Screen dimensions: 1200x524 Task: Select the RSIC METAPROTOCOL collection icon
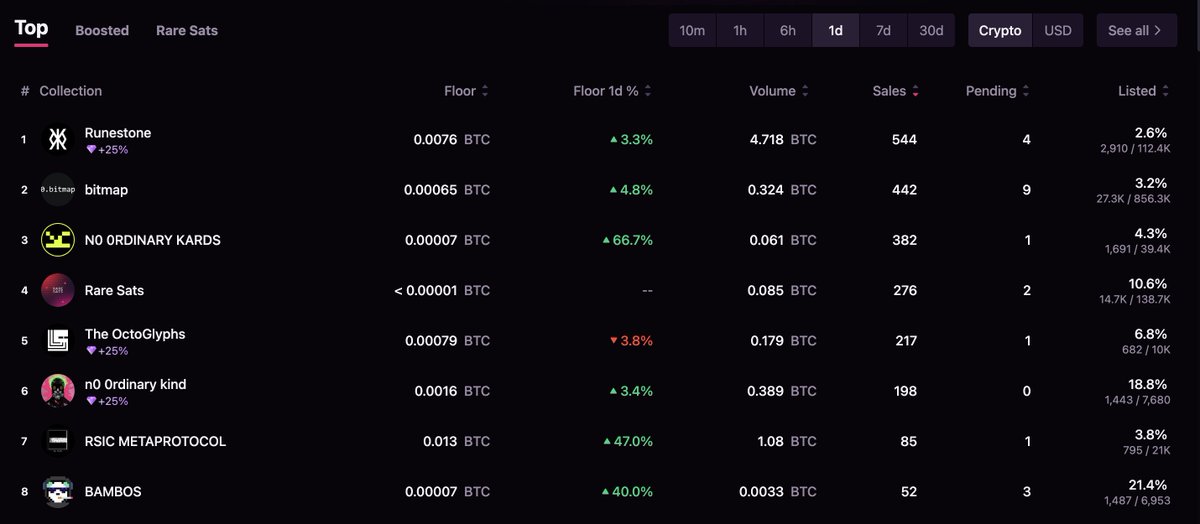click(58, 441)
